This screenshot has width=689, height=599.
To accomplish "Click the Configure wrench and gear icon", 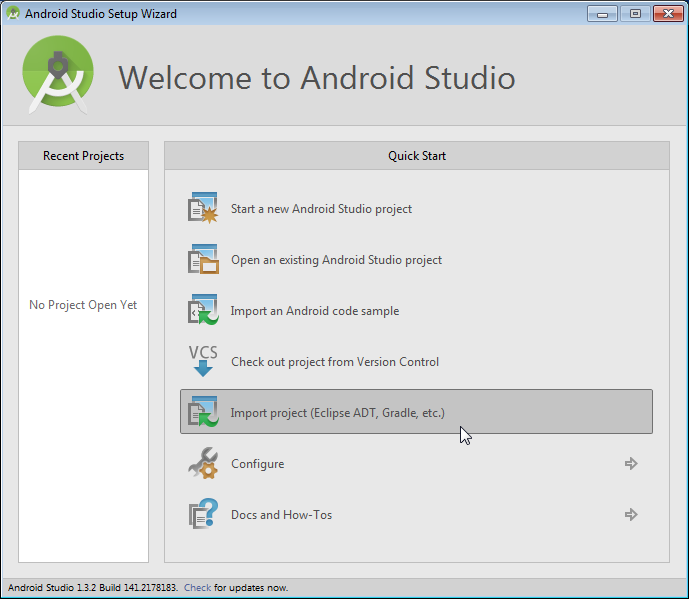I will click(203, 463).
